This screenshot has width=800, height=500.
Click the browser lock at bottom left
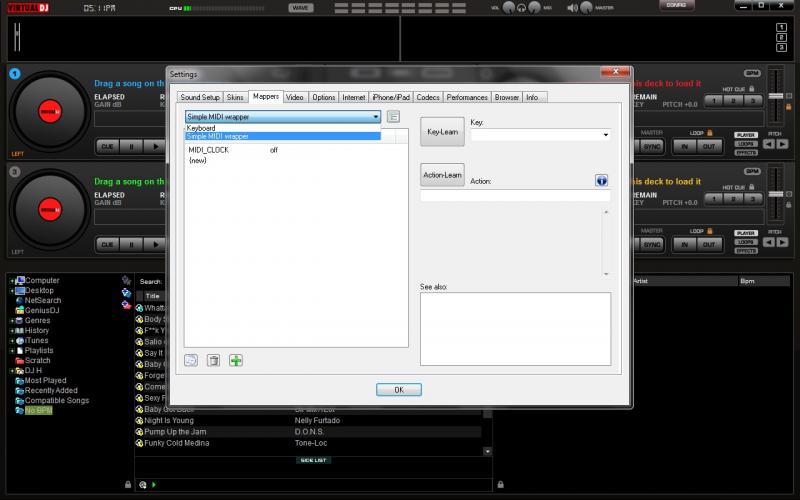tap(128, 484)
